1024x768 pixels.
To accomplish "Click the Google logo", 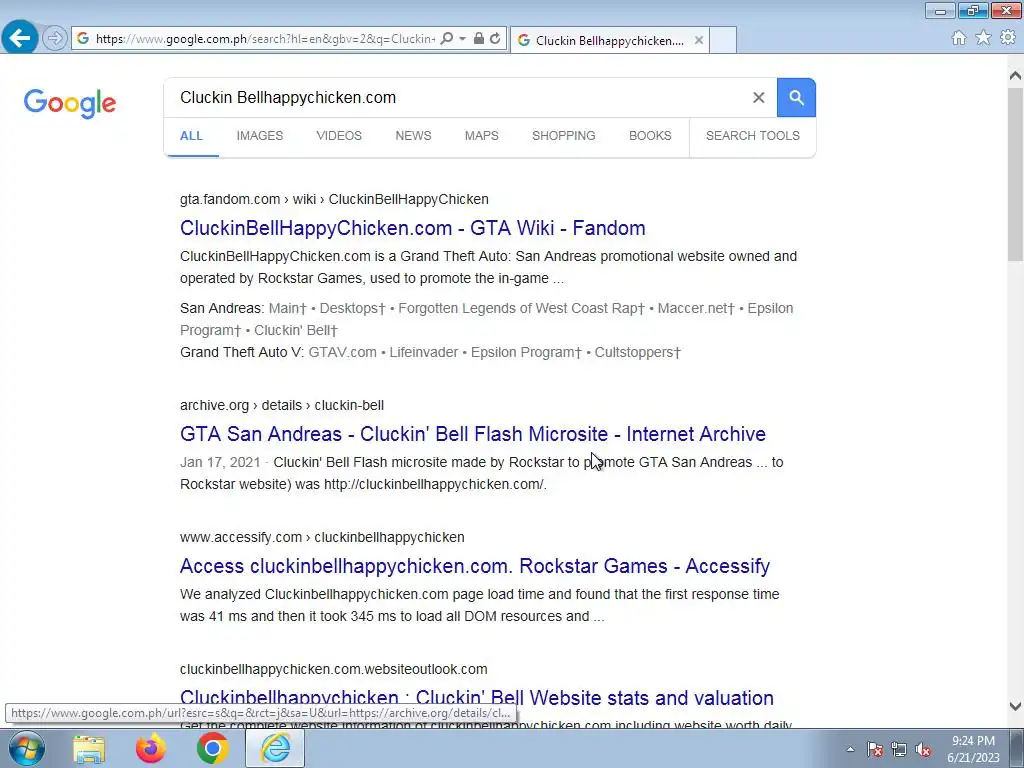I will pyautogui.click(x=70, y=103).
